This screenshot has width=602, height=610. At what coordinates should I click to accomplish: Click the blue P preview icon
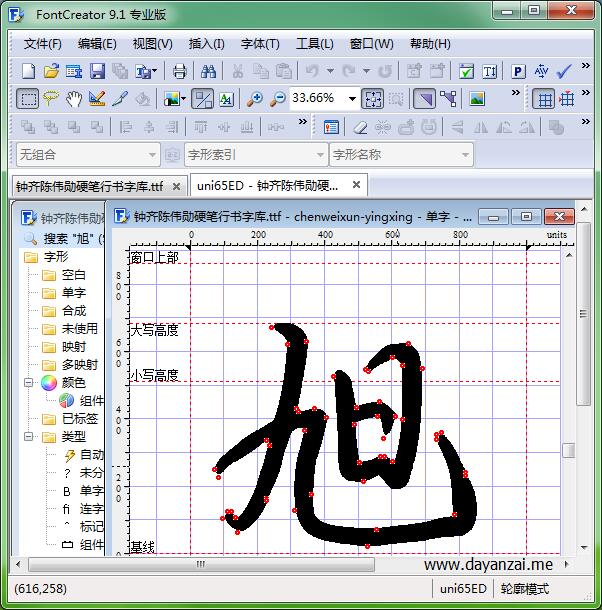click(x=518, y=71)
